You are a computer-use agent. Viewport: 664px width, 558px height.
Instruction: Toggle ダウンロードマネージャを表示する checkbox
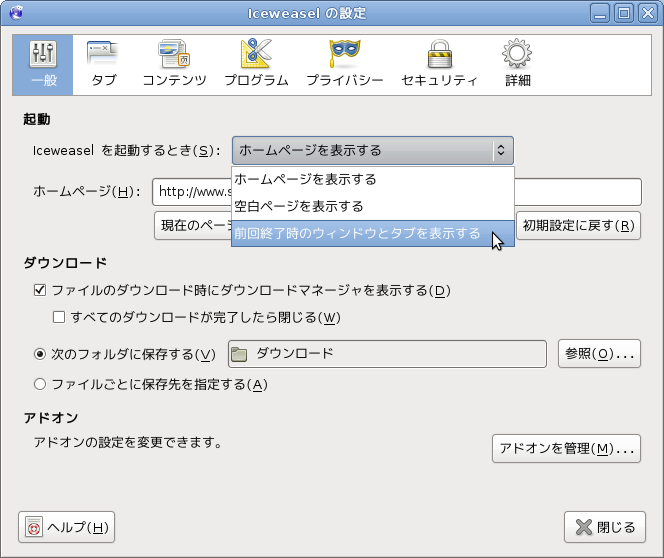coord(40,290)
